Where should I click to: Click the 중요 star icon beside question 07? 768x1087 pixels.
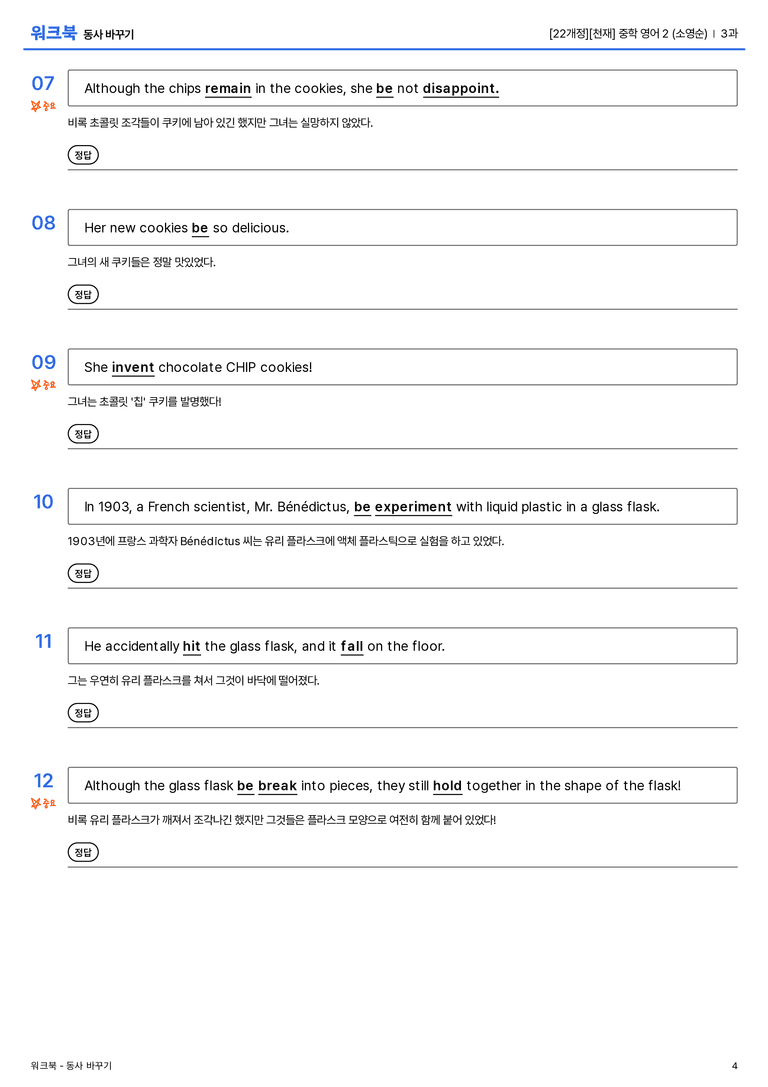[43, 105]
